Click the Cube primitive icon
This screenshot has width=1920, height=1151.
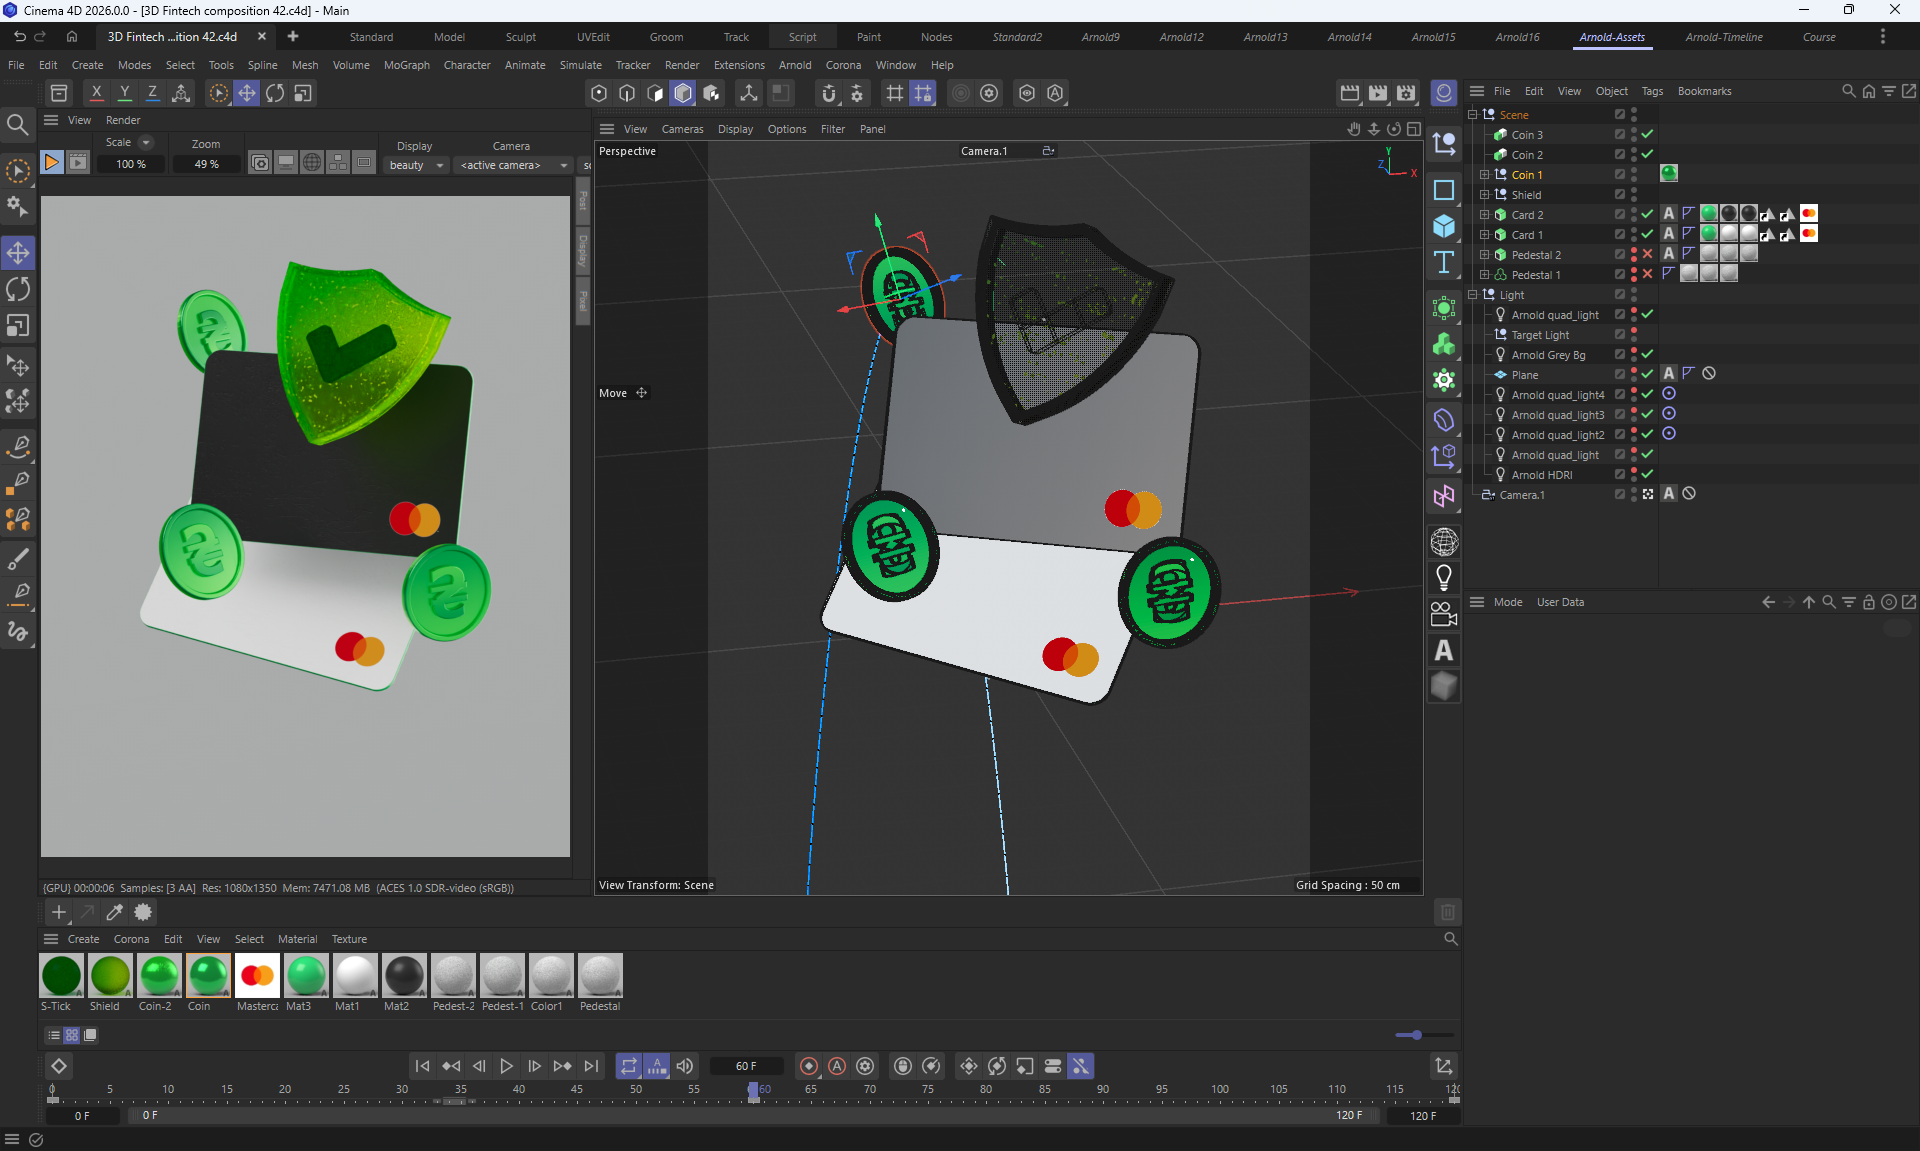pyautogui.click(x=1443, y=226)
